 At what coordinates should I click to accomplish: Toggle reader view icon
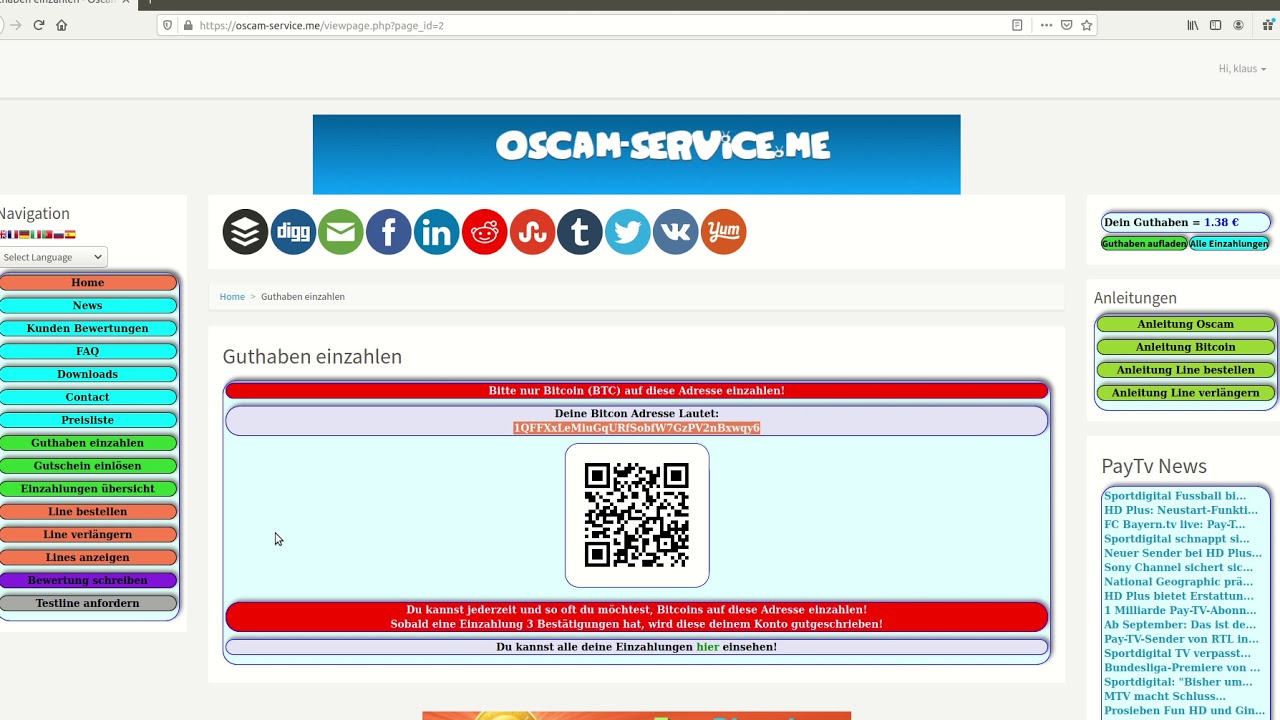(x=1017, y=25)
